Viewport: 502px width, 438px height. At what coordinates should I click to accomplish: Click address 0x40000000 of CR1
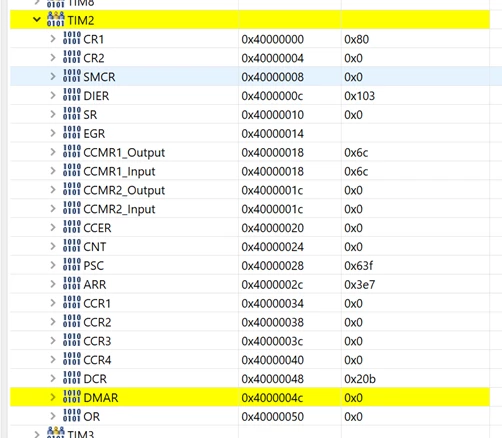[273, 39]
